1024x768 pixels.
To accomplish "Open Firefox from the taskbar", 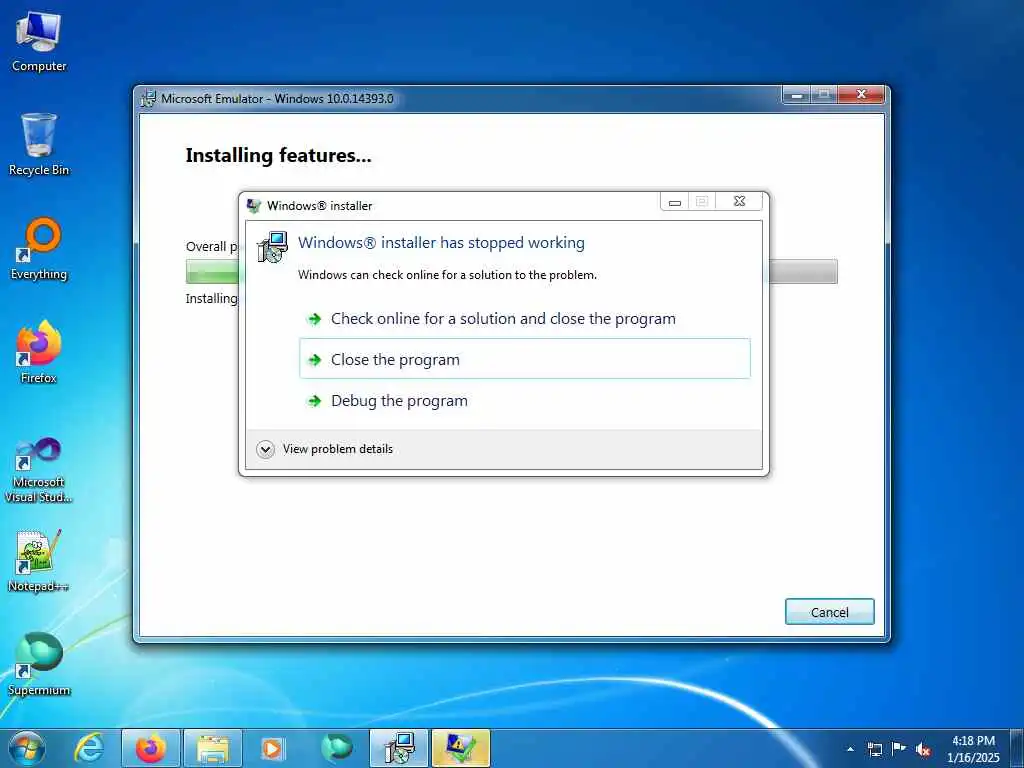I will point(151,748).
